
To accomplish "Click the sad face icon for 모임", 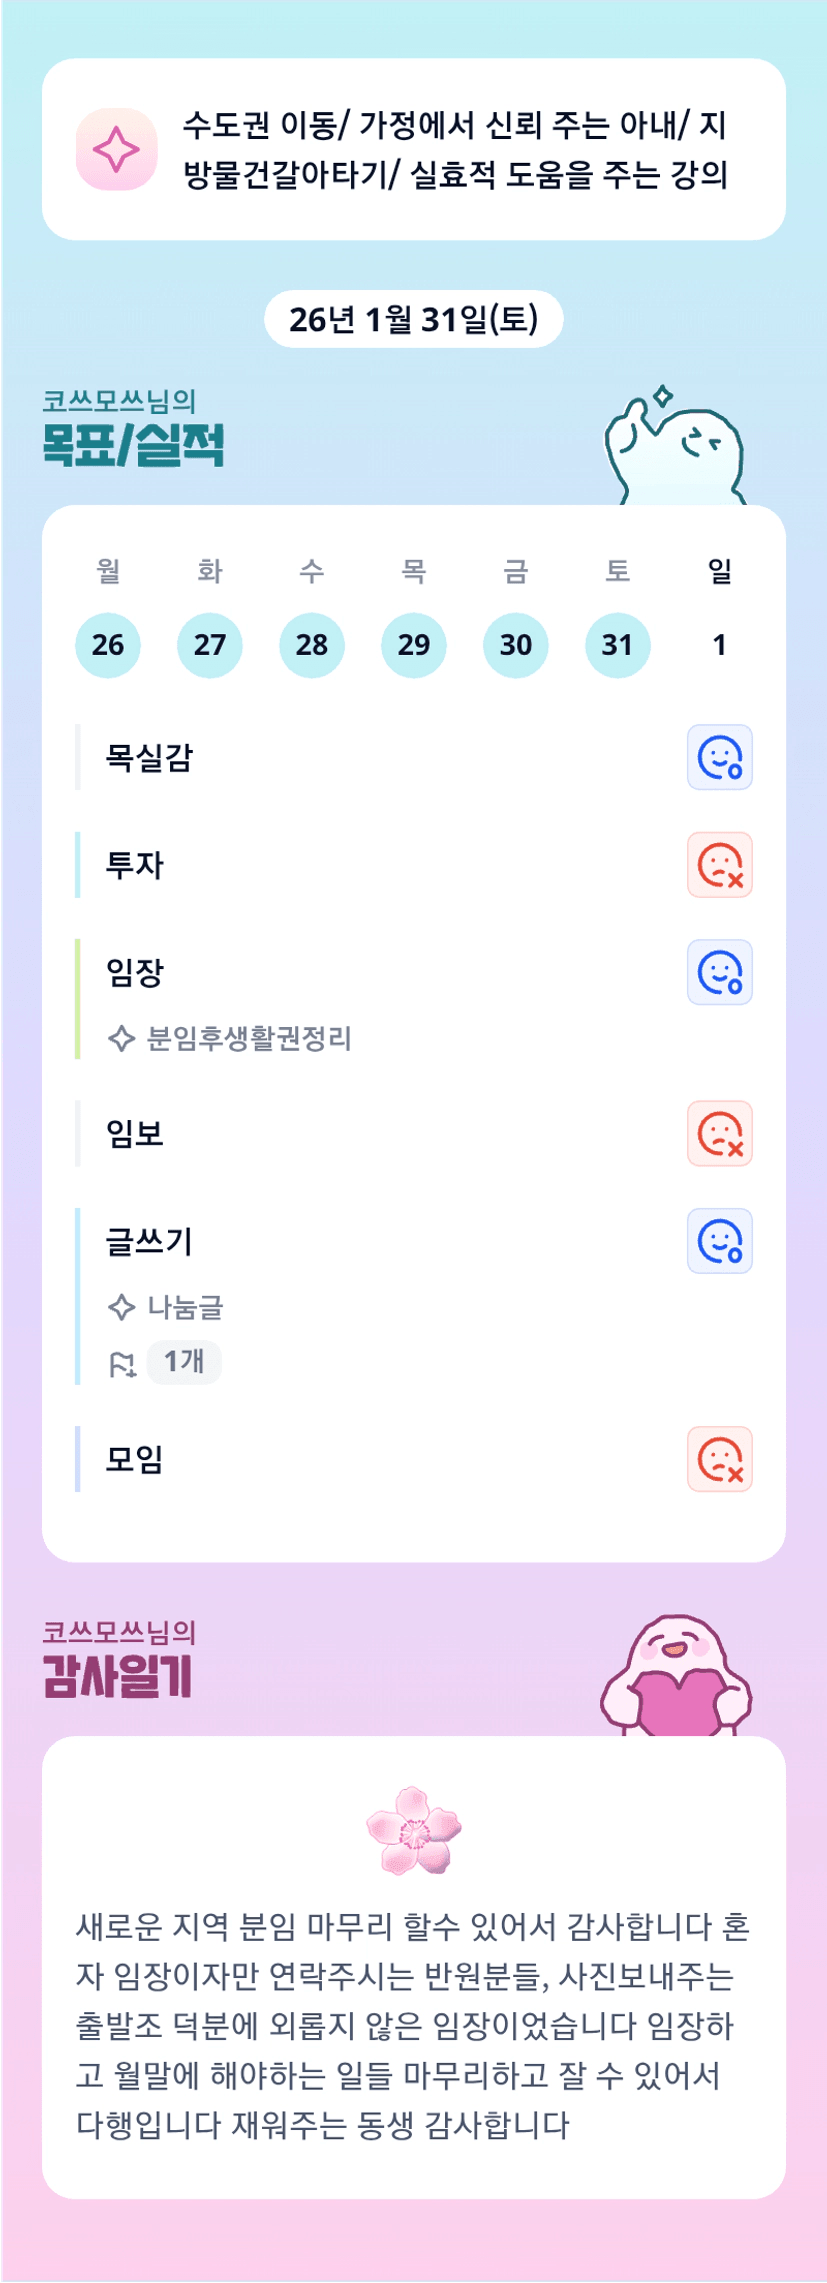I will 719,1459.
